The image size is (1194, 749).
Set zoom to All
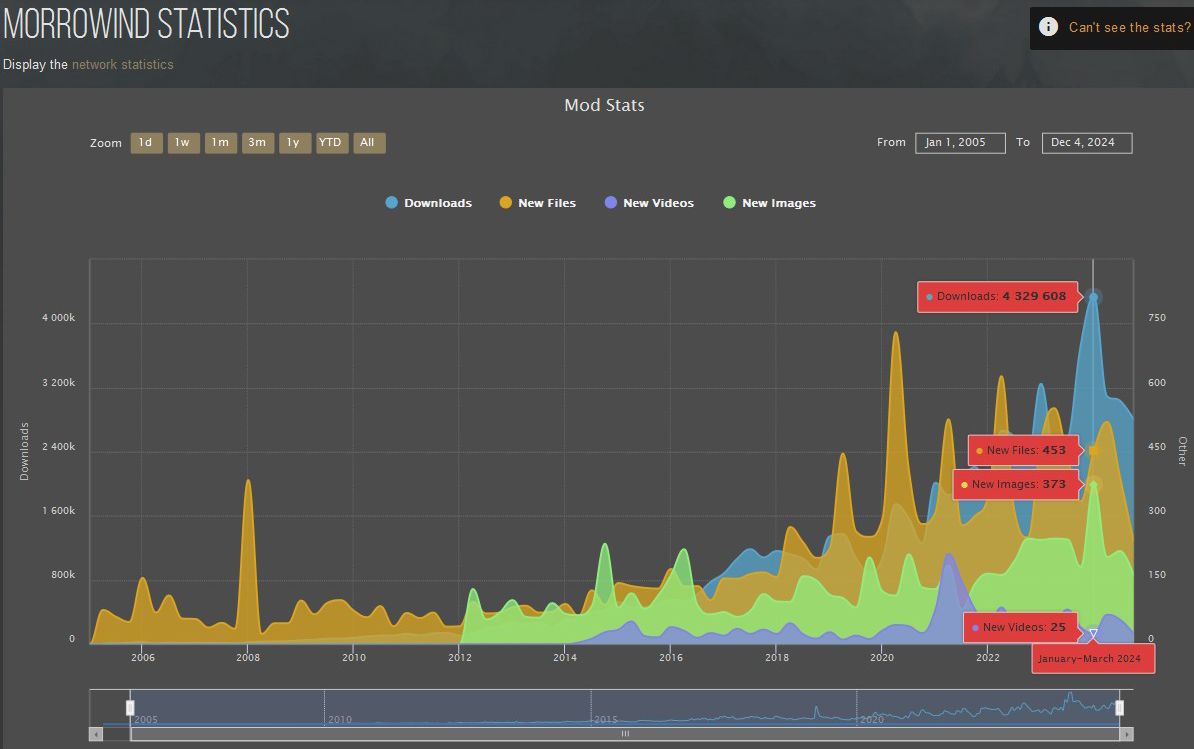point(369,143)
